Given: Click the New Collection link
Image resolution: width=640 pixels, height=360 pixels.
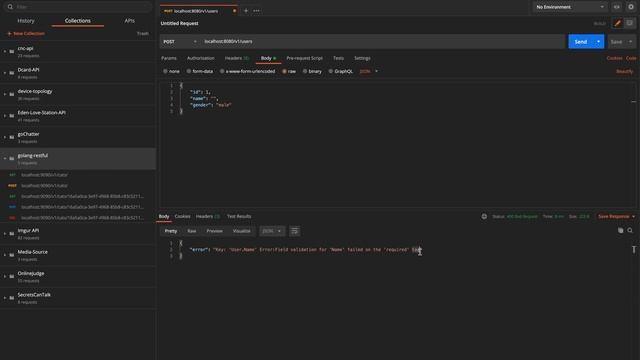Looking at the screenshot, I should point(26,33).
